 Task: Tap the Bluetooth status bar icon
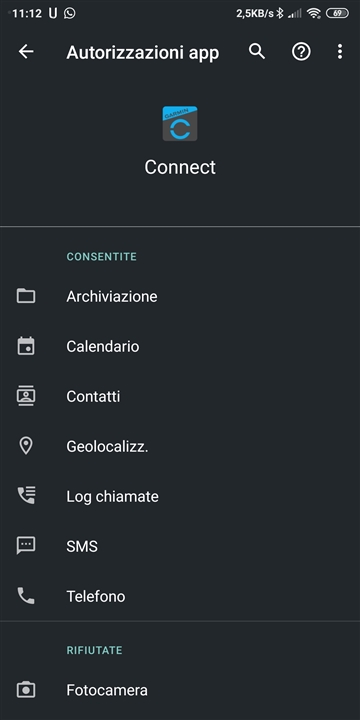280,13
